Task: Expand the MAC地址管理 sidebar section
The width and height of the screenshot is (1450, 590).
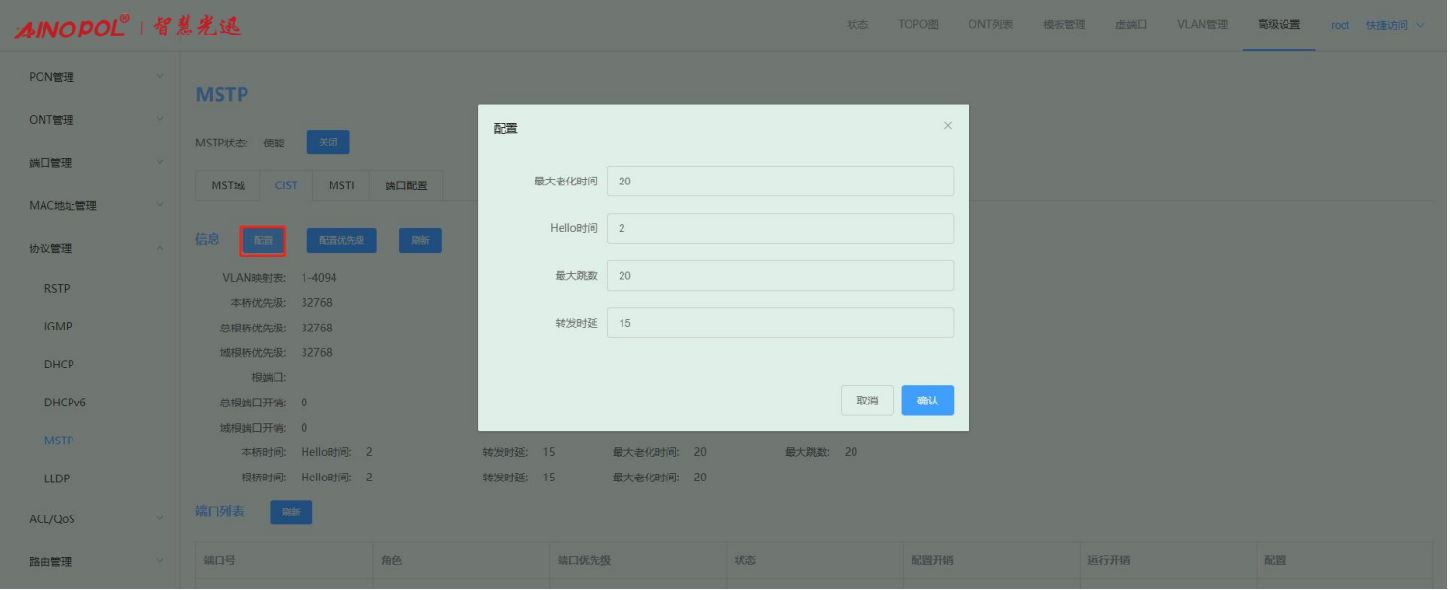Action: click(90, 206)
